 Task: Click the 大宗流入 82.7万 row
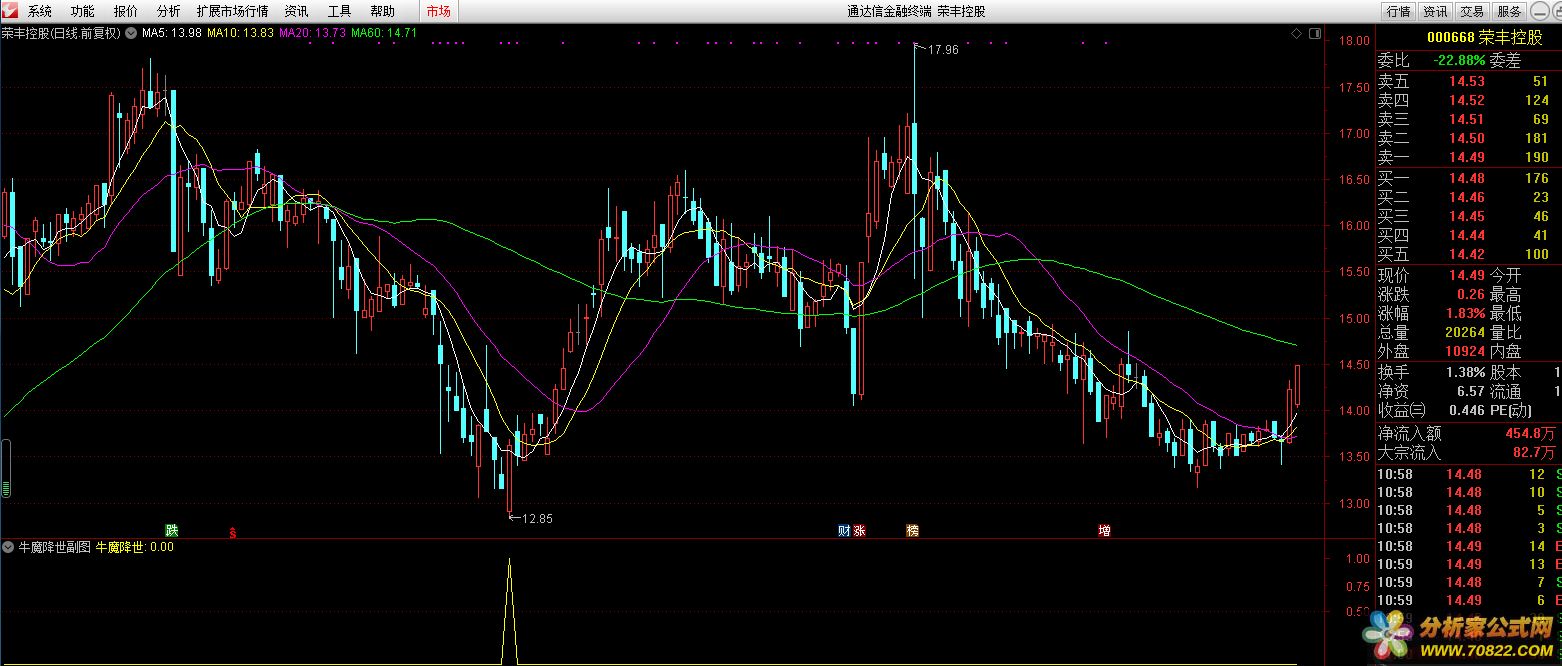(1467, 452)
